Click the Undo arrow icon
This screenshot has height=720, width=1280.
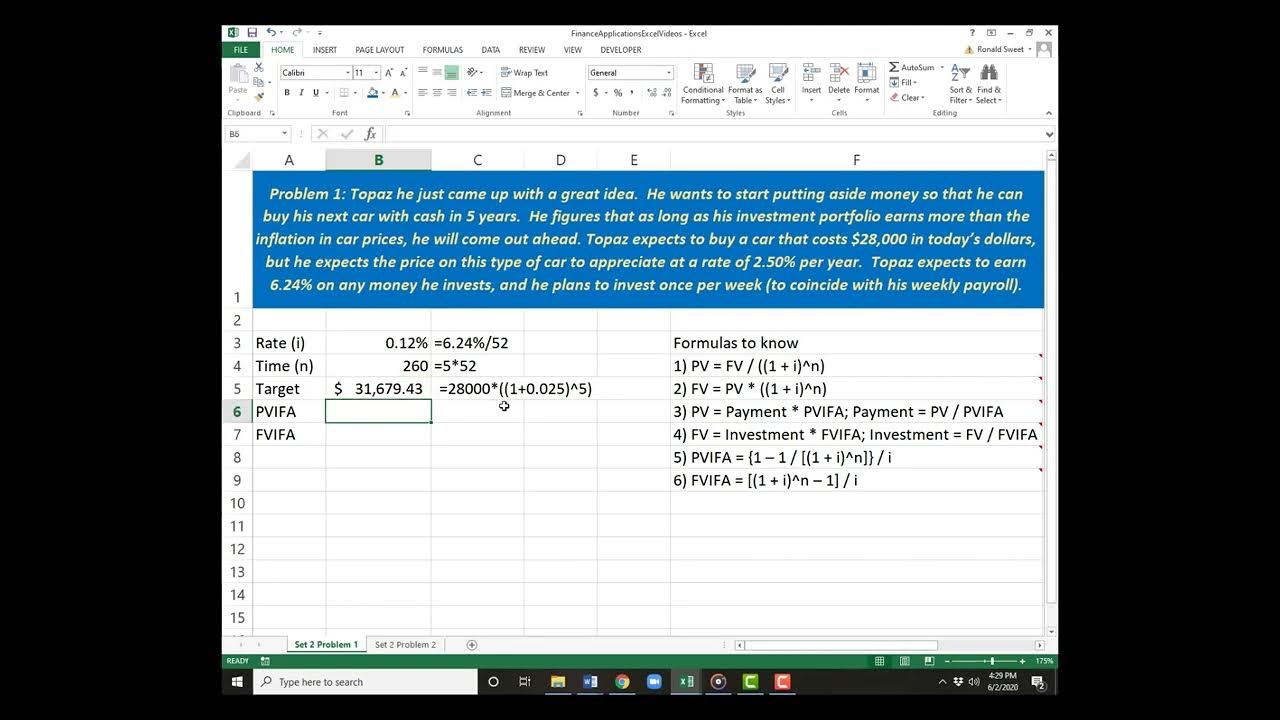click(271, 33)
